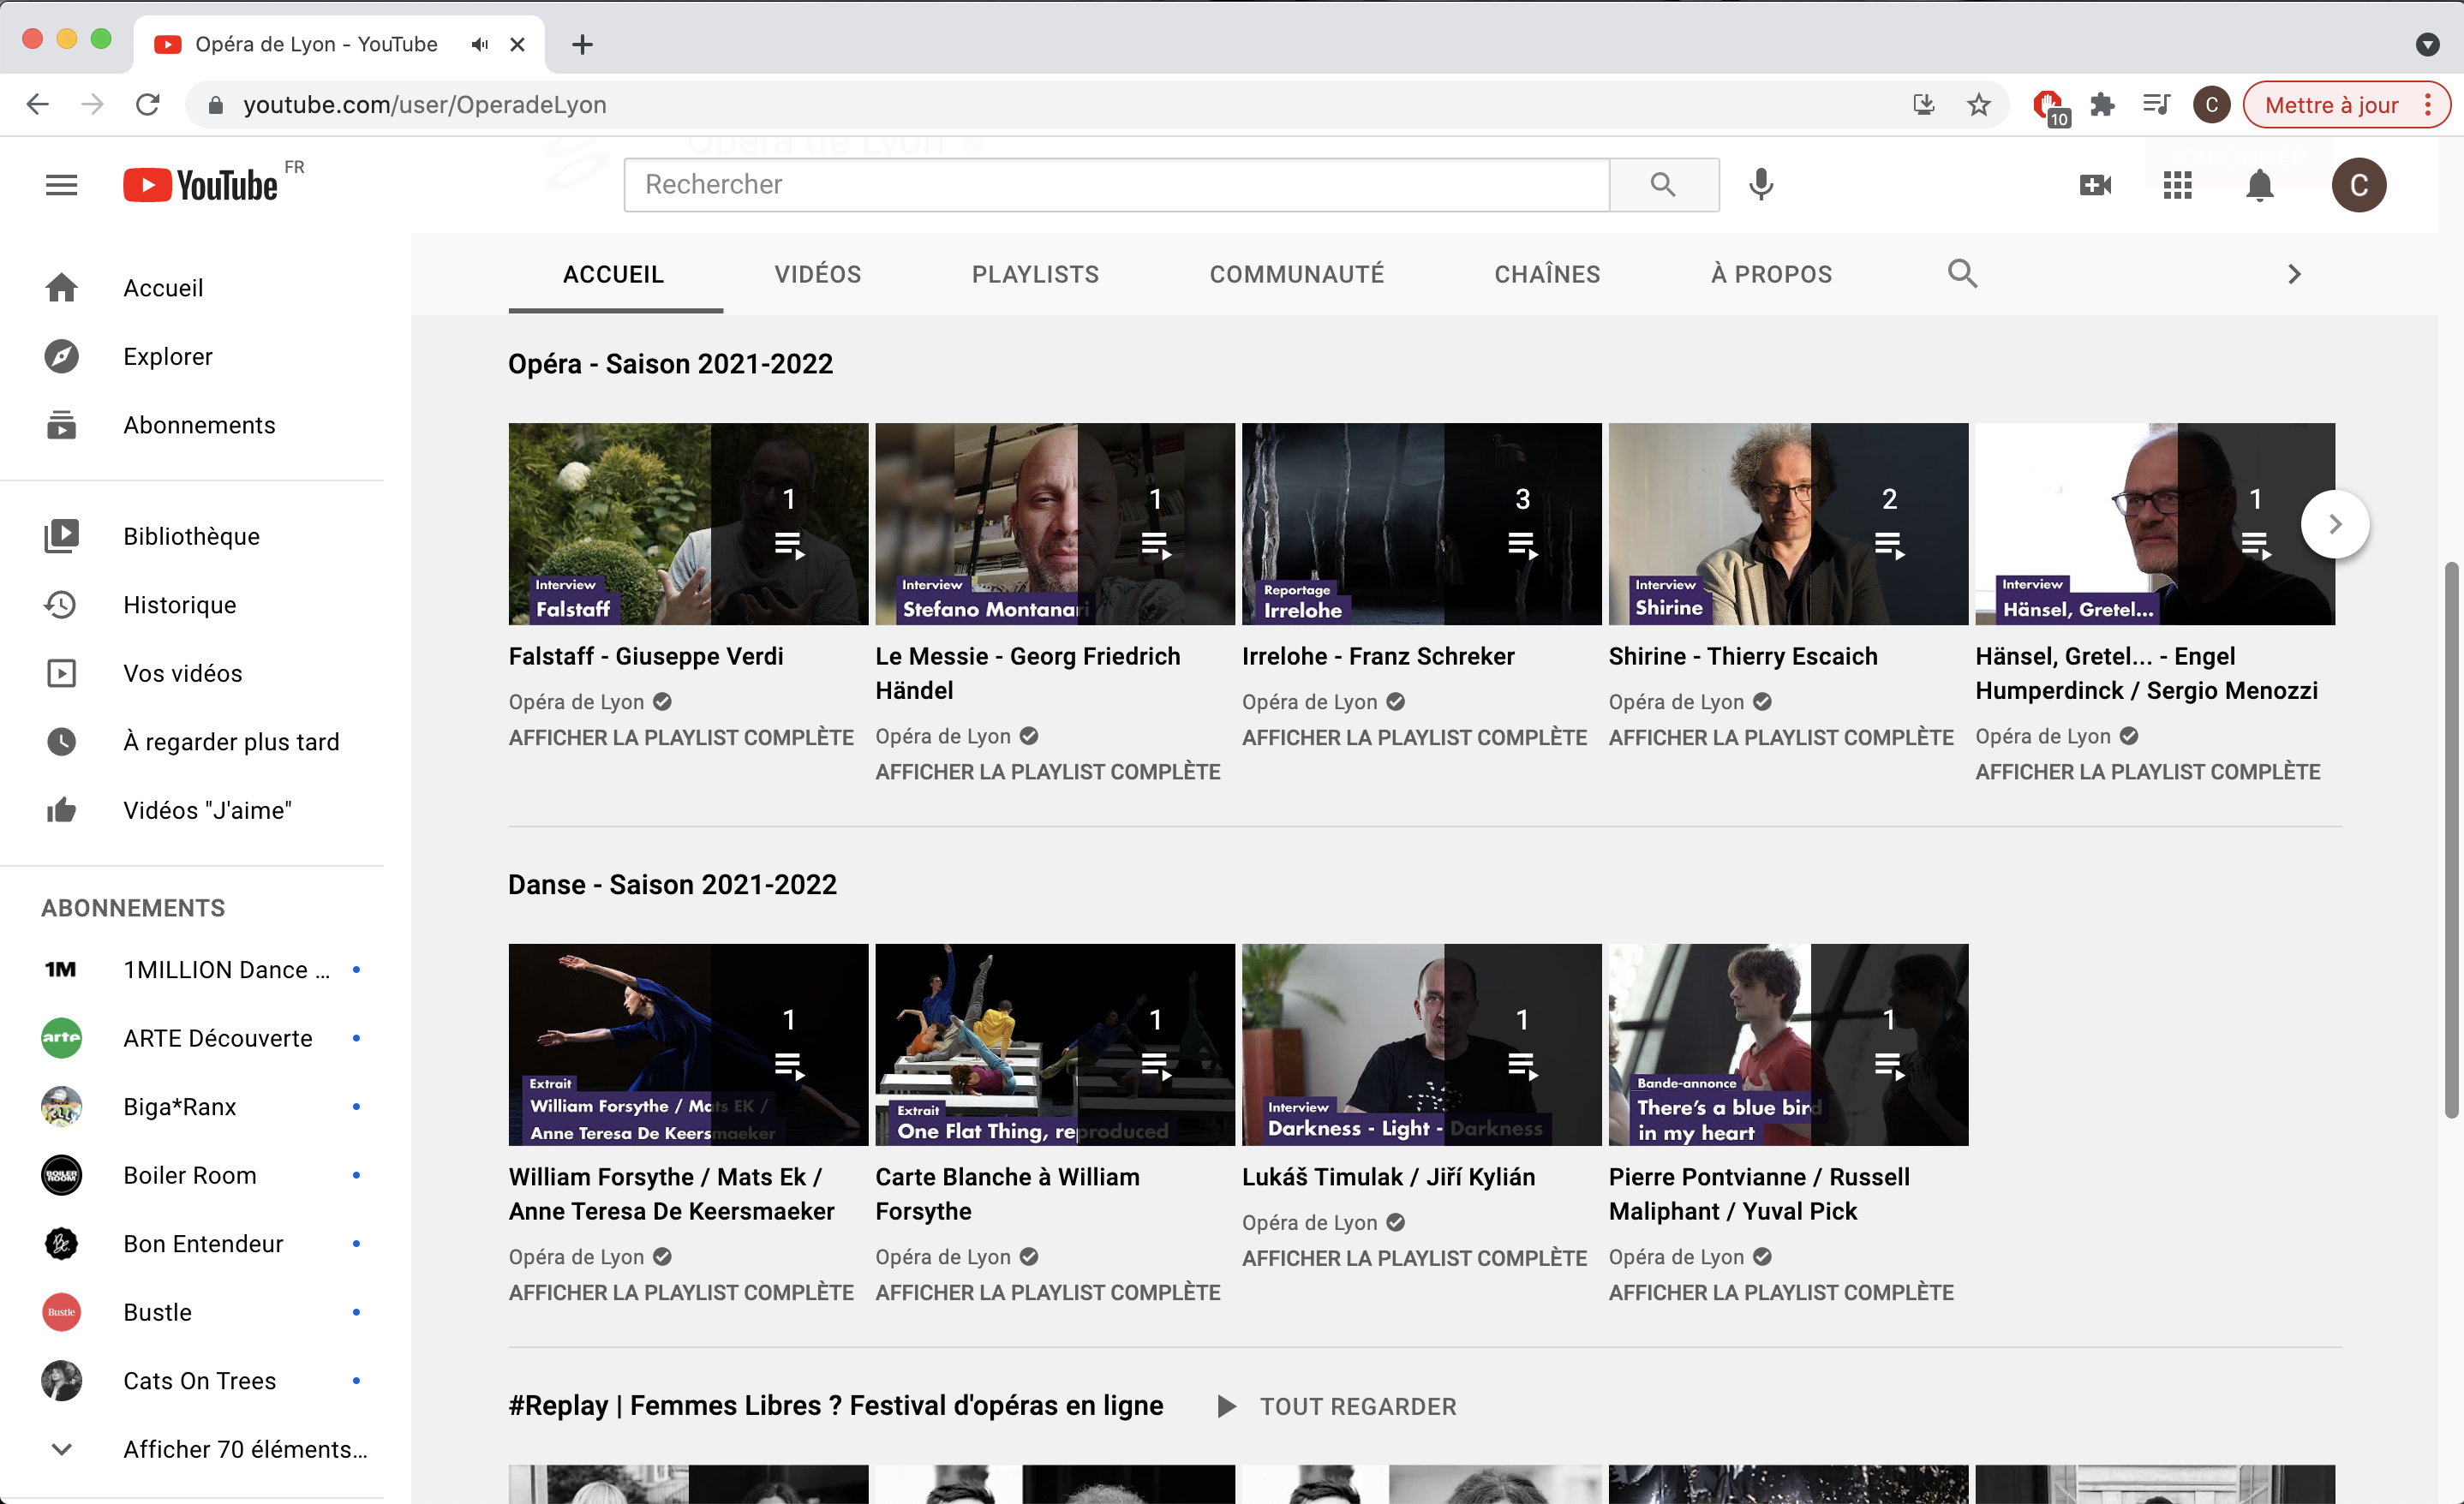Viewport: 2464px width, 1504px height.
Task: Open the Mettre à jour three-dot menu
Action: (2428, 105)
